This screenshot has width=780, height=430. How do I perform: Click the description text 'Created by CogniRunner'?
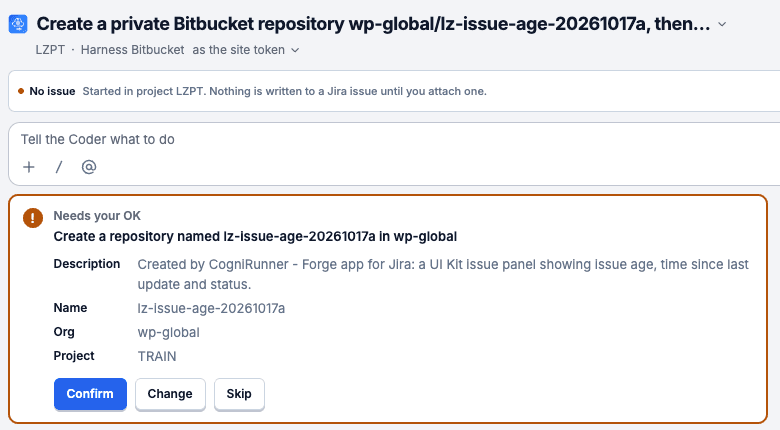[213, 264]
